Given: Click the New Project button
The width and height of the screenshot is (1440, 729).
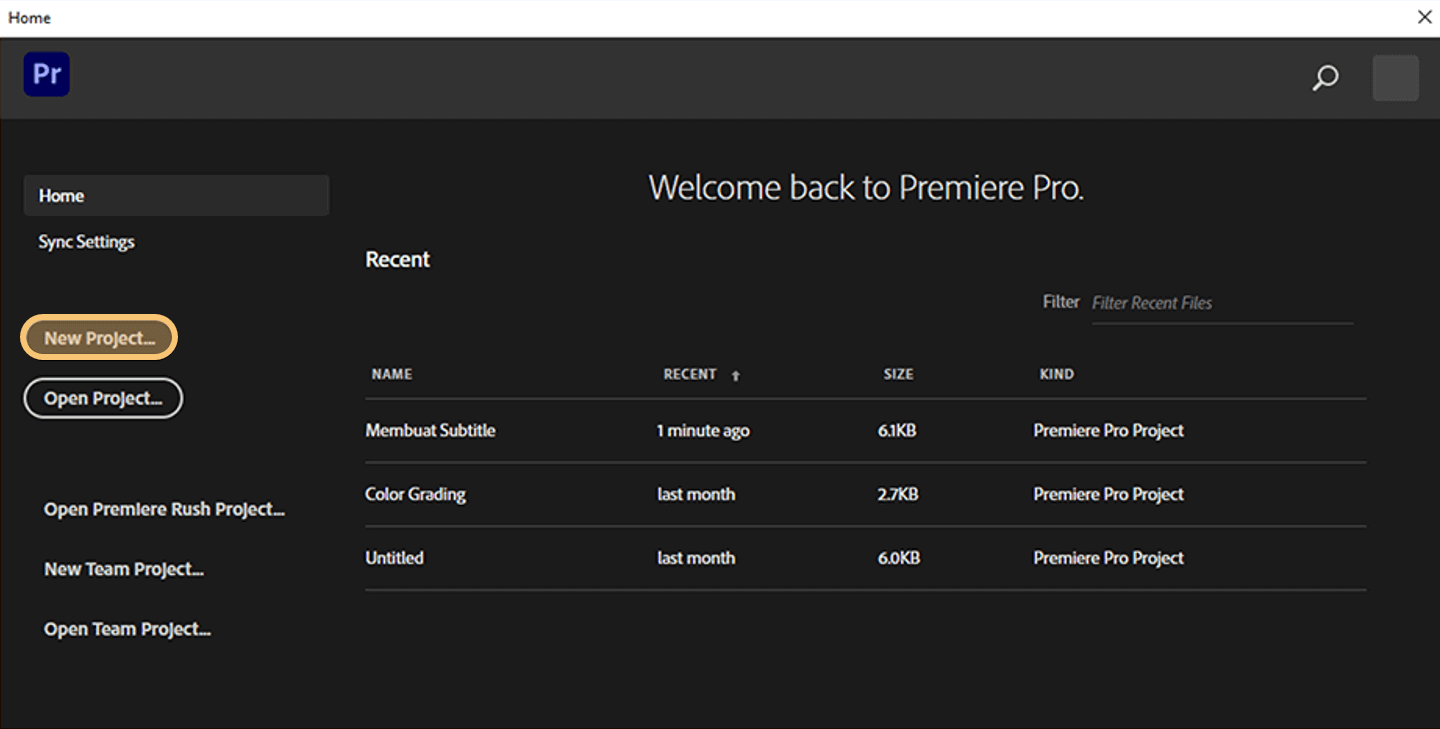Looking at the screenshot, I should pos(99,338).
